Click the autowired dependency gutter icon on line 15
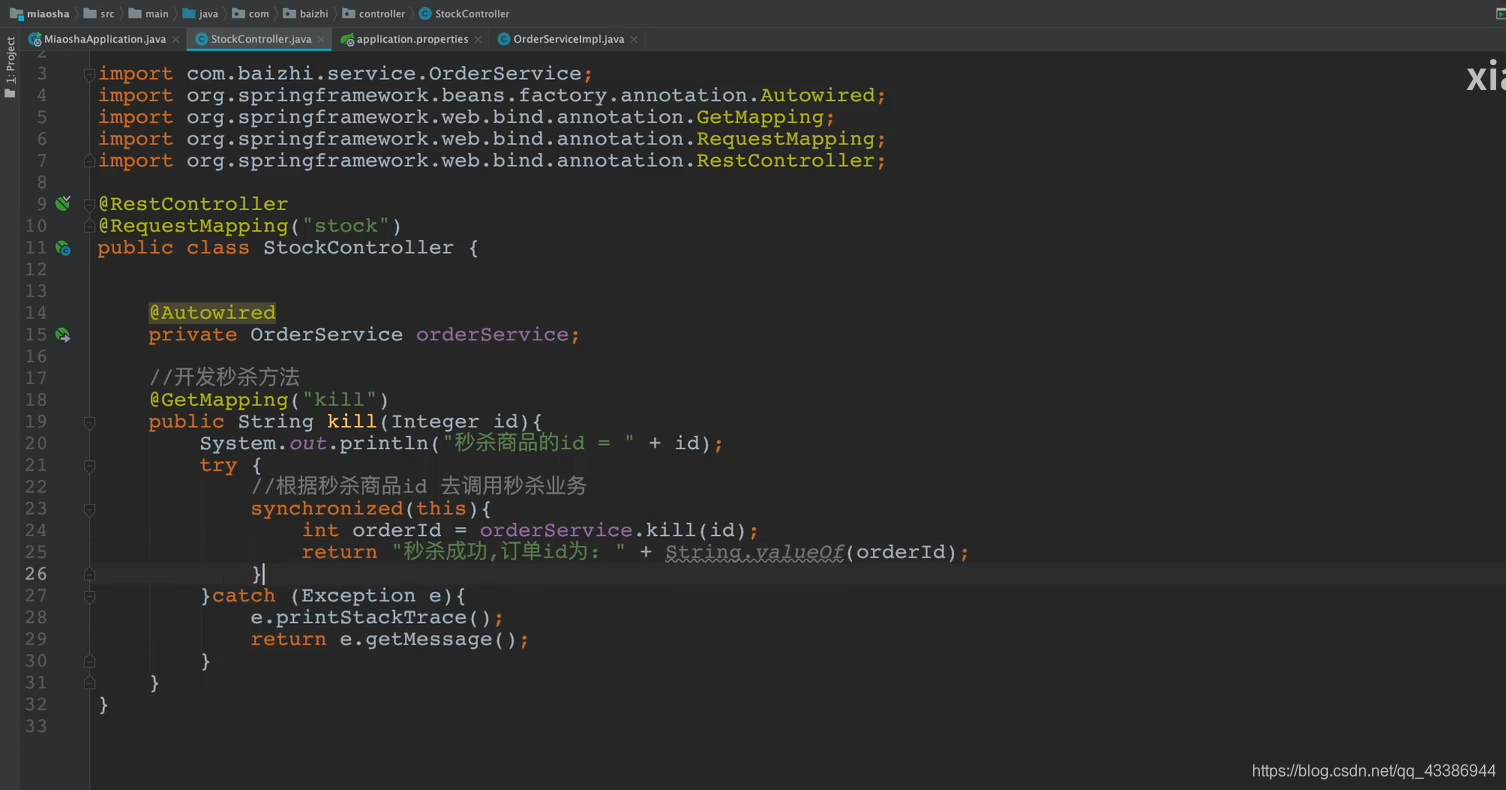The width and height of the screenshot is (1506, 790). coord(63,335)
